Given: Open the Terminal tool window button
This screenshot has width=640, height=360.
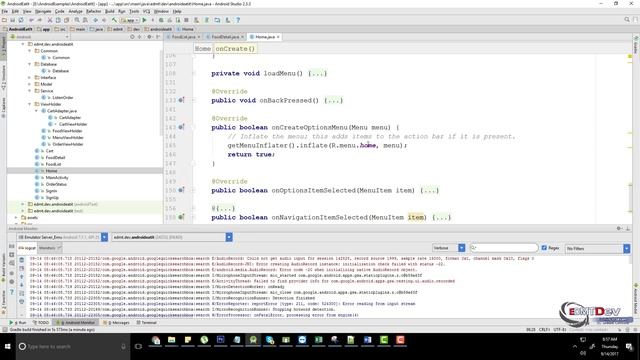Looking at the screenshot, I should coord(146,322).
